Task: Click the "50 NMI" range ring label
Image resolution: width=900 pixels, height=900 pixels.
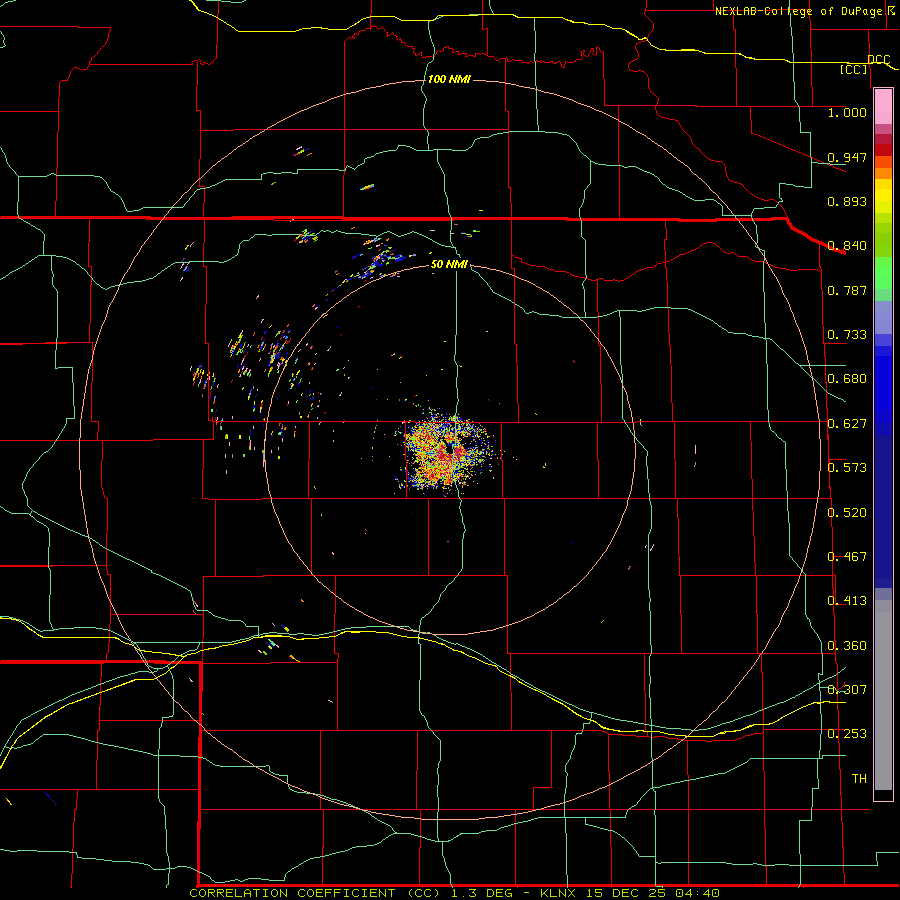Action: click(449, 264)
